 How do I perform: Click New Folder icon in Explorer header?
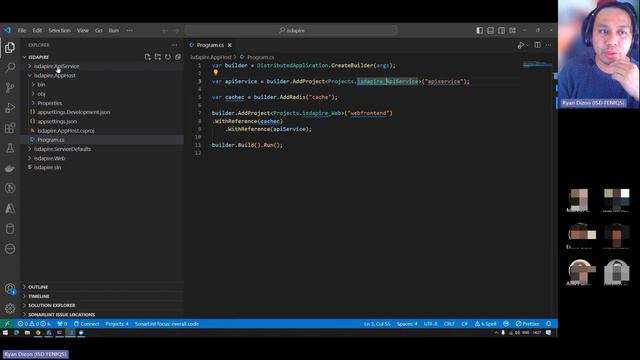point(158,57)
